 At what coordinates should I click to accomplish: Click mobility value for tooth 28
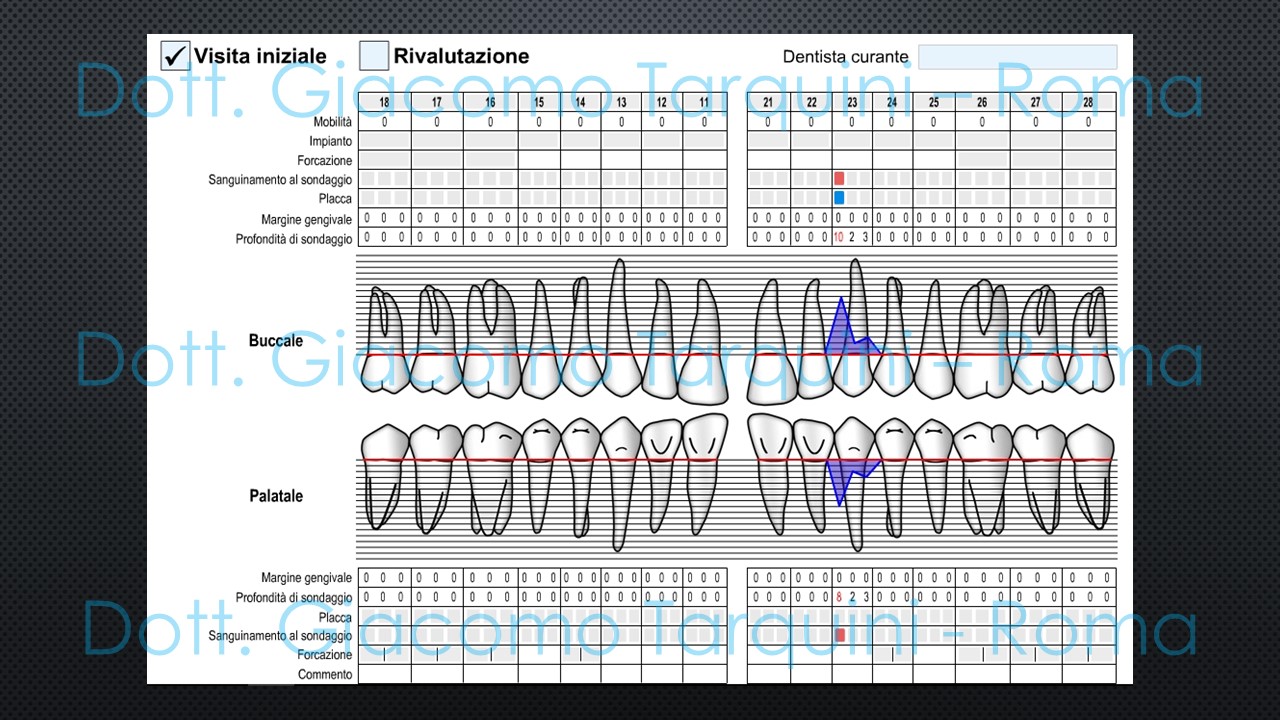click(x=1089, y=122)
